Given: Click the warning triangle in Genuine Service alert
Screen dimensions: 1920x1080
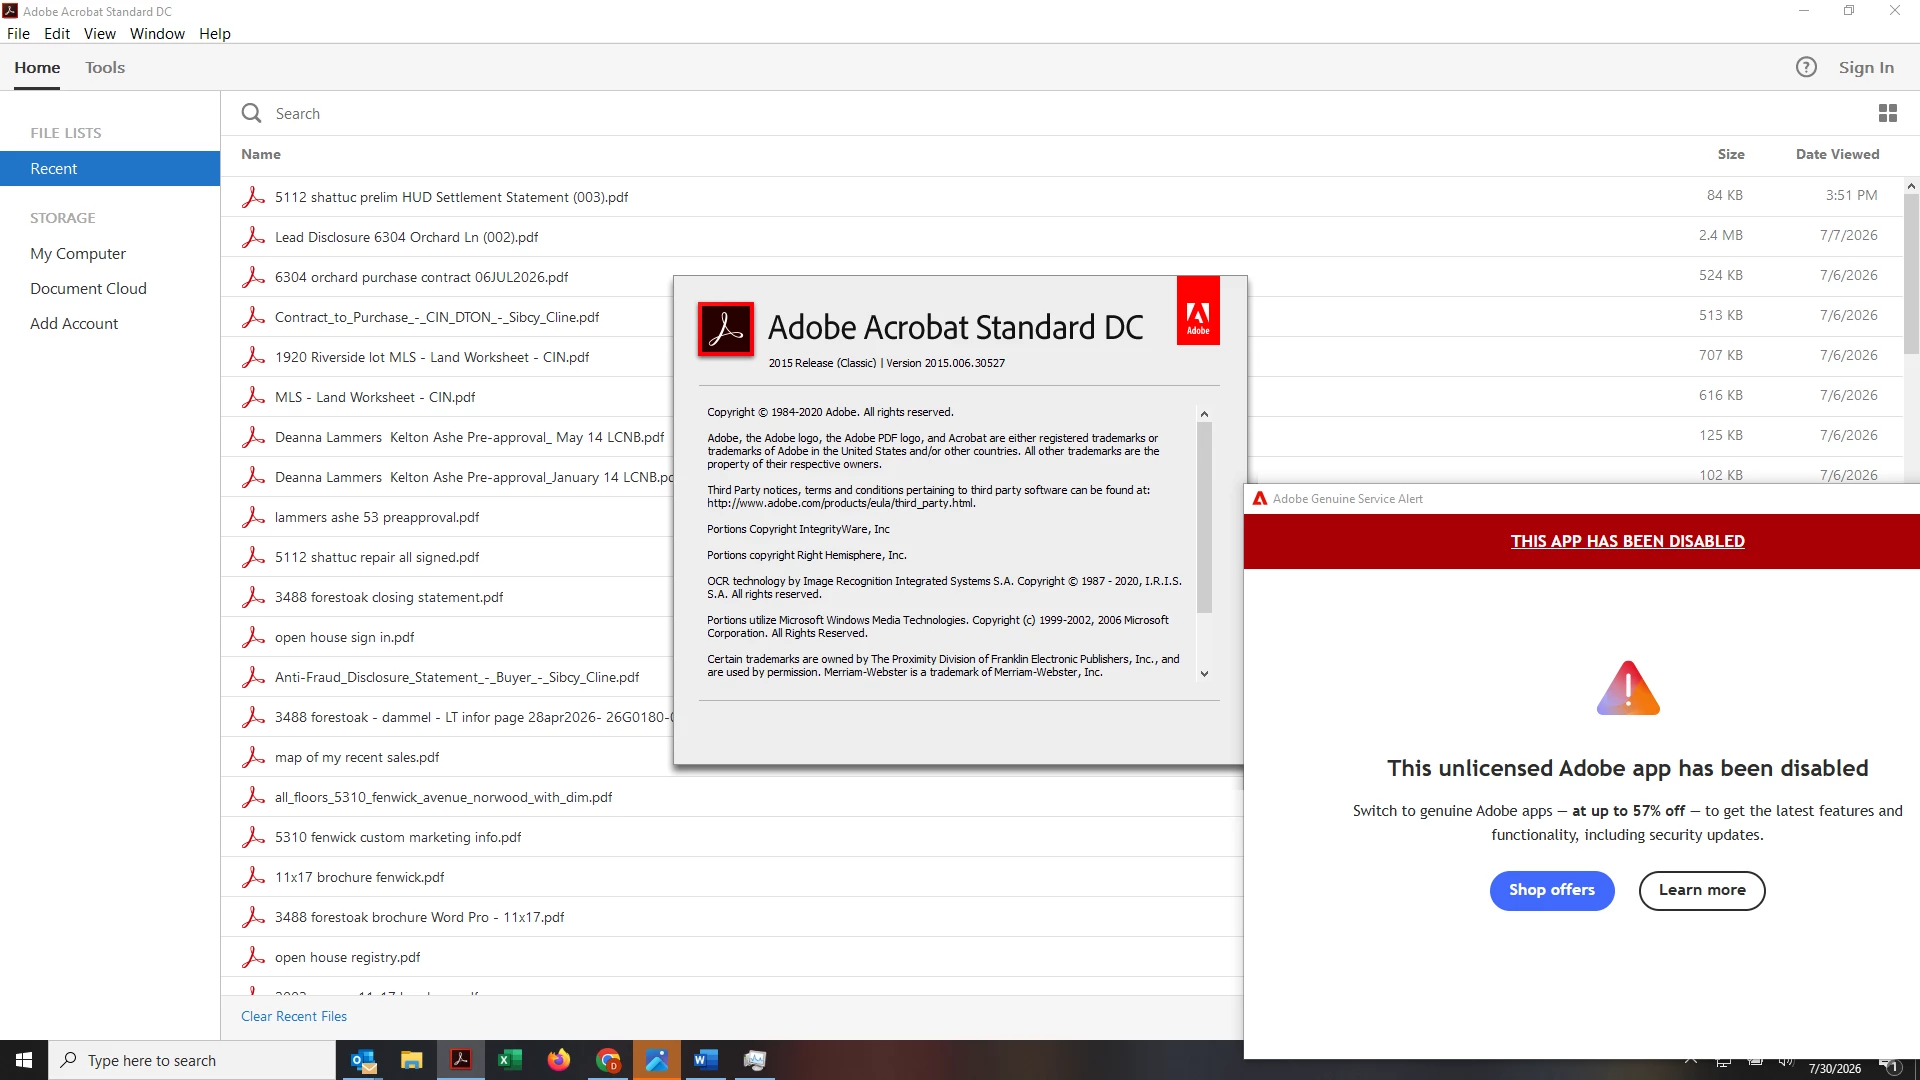Looking at the screenshot, I should click(1628, 688).
